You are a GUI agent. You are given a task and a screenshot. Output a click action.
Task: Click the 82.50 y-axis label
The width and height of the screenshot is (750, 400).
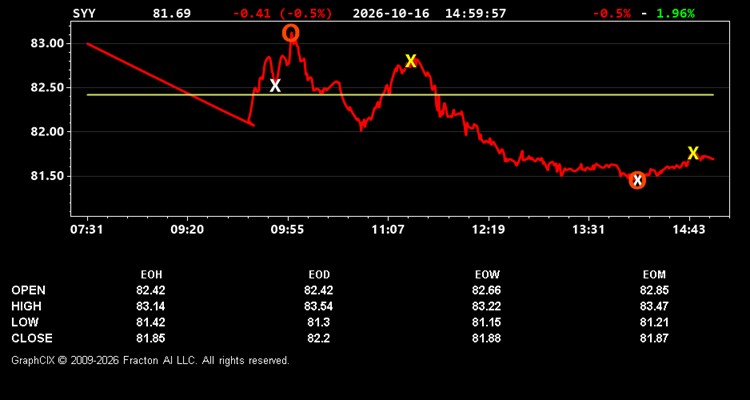pyautogui.click(x=48, y=88)
